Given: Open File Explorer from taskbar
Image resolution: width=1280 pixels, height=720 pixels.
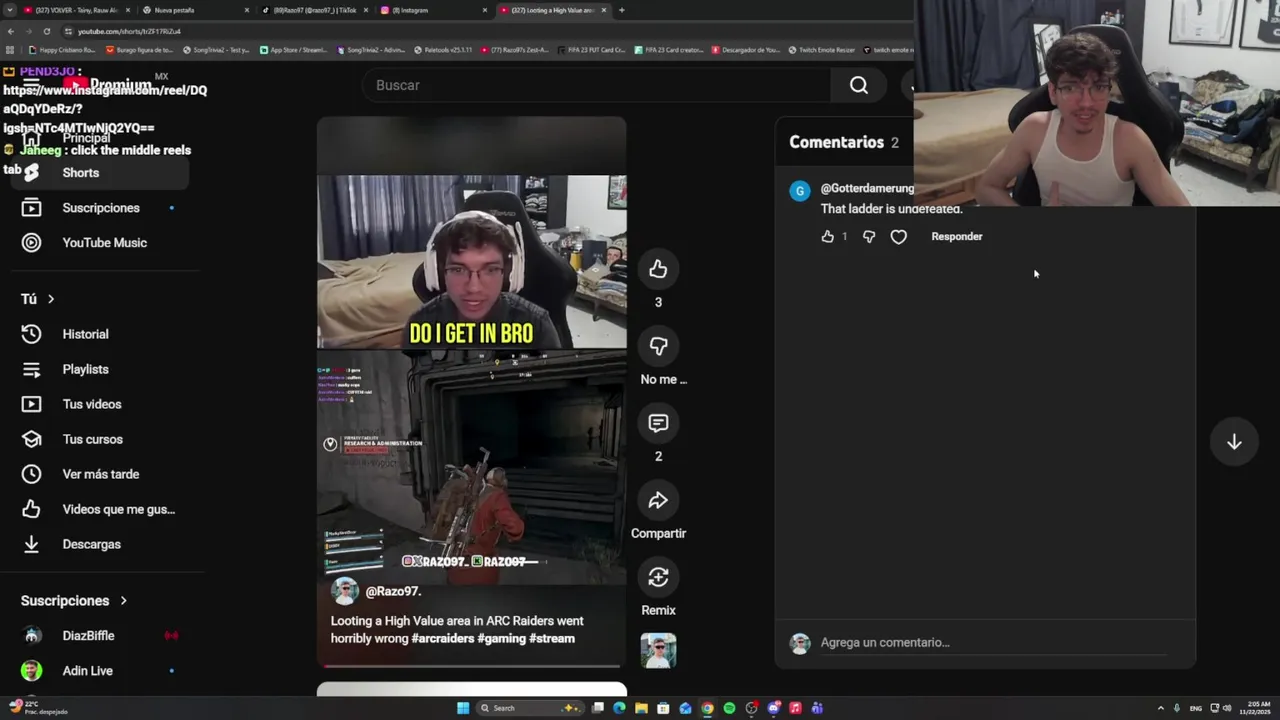Looking at the screenshot, I should tap(641, 708).
